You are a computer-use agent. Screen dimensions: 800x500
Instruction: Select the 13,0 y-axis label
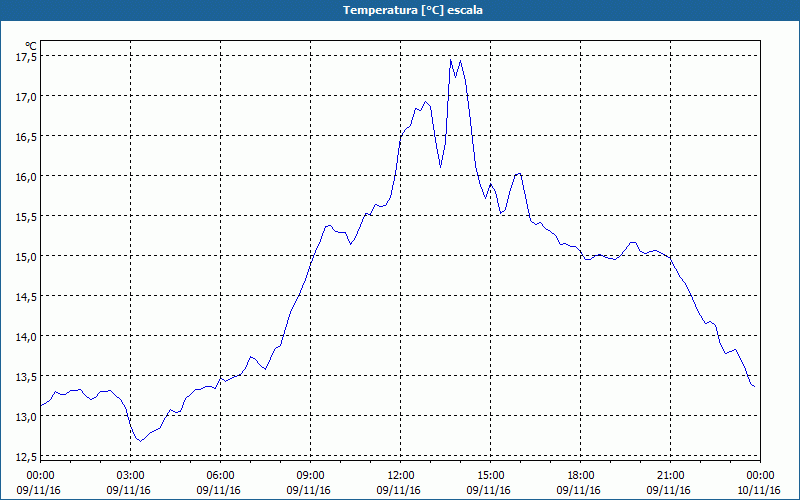tap(27, 417)
